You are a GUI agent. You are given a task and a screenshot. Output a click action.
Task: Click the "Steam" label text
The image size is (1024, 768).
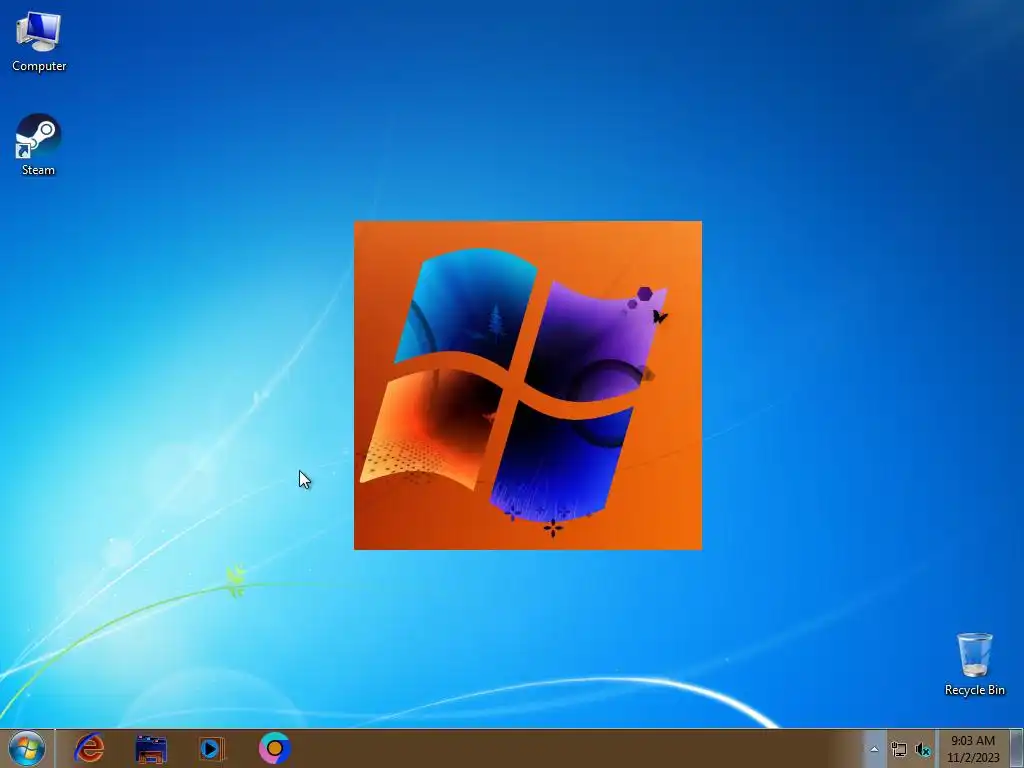[x=39, y=170]
